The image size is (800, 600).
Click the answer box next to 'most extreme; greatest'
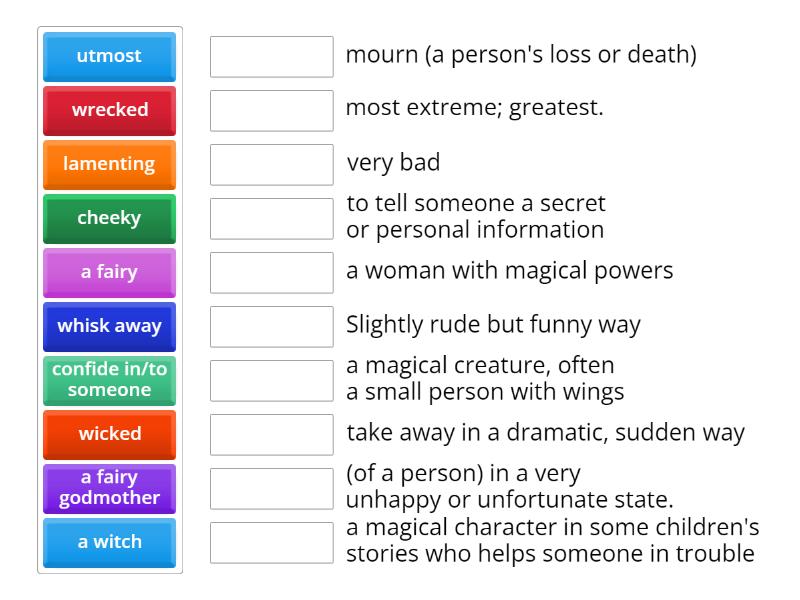pyautogui.click(x=271, y=111)
